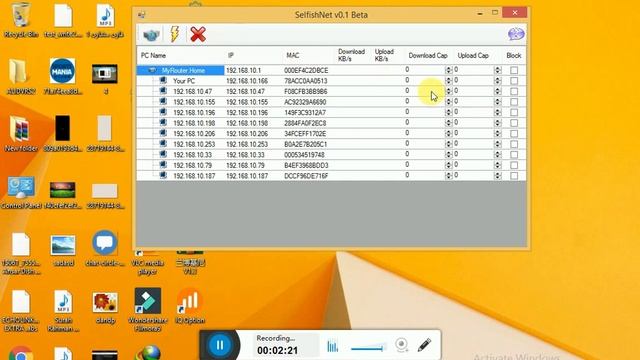This screenshot has width=640, height=360.
Task: Click the network discovery toolbar icon in SelfishNet
Action: pyautogui.click(x=151, y=35)
